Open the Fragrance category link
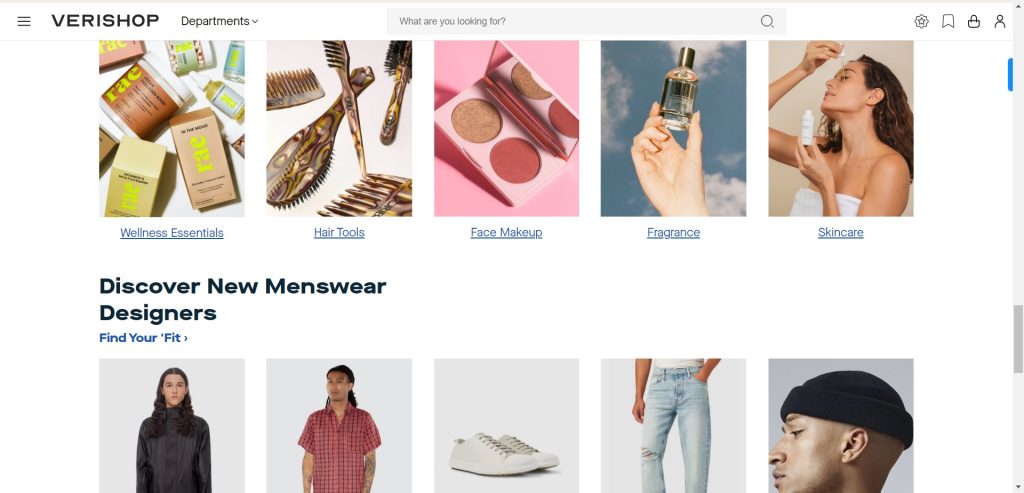Image resolution: width=1024 pixels, height=493 pixels. click(673, 232)
